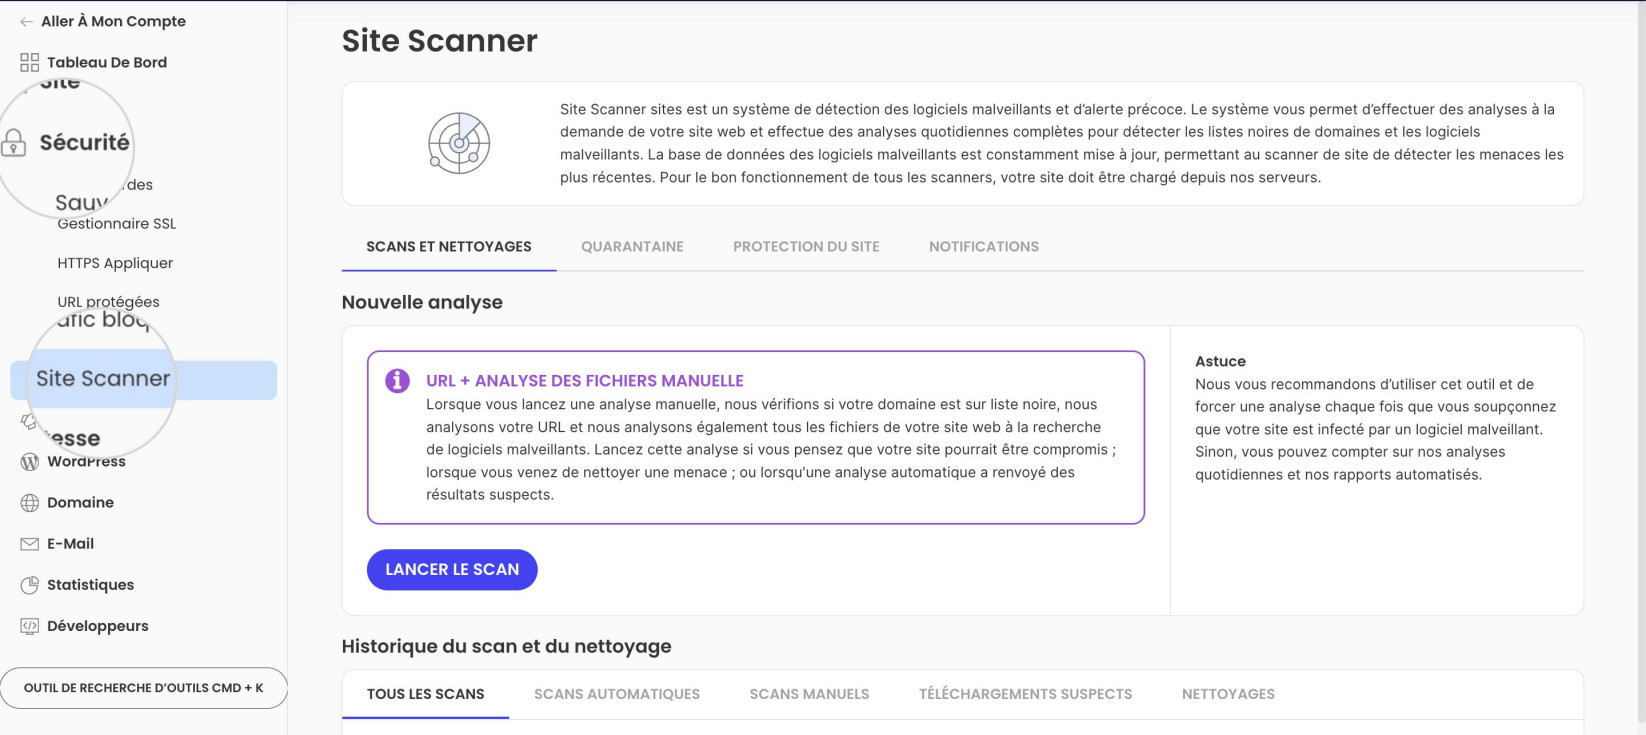
Task: Click the WordPress logo icon
Action: tap(29, 462)
